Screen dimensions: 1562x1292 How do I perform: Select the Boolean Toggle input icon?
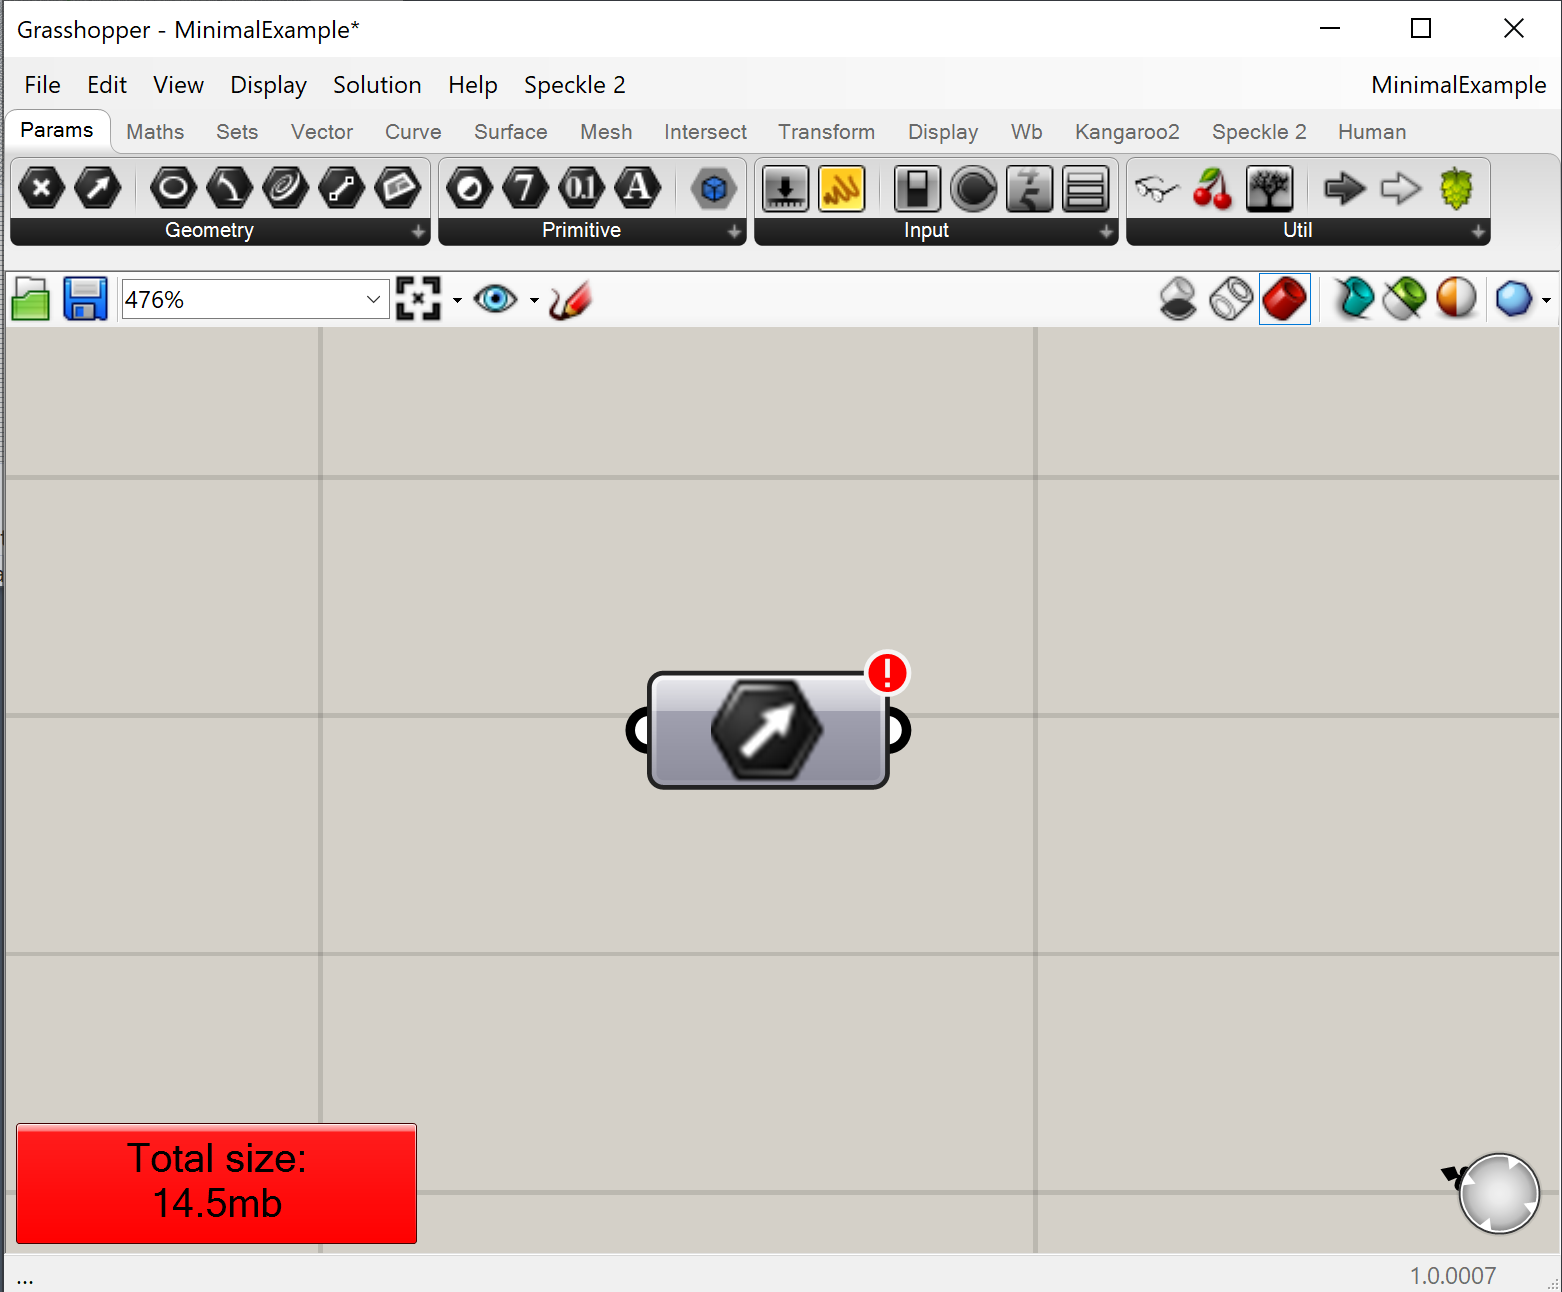pyautogui.click(x=917, y=188)
